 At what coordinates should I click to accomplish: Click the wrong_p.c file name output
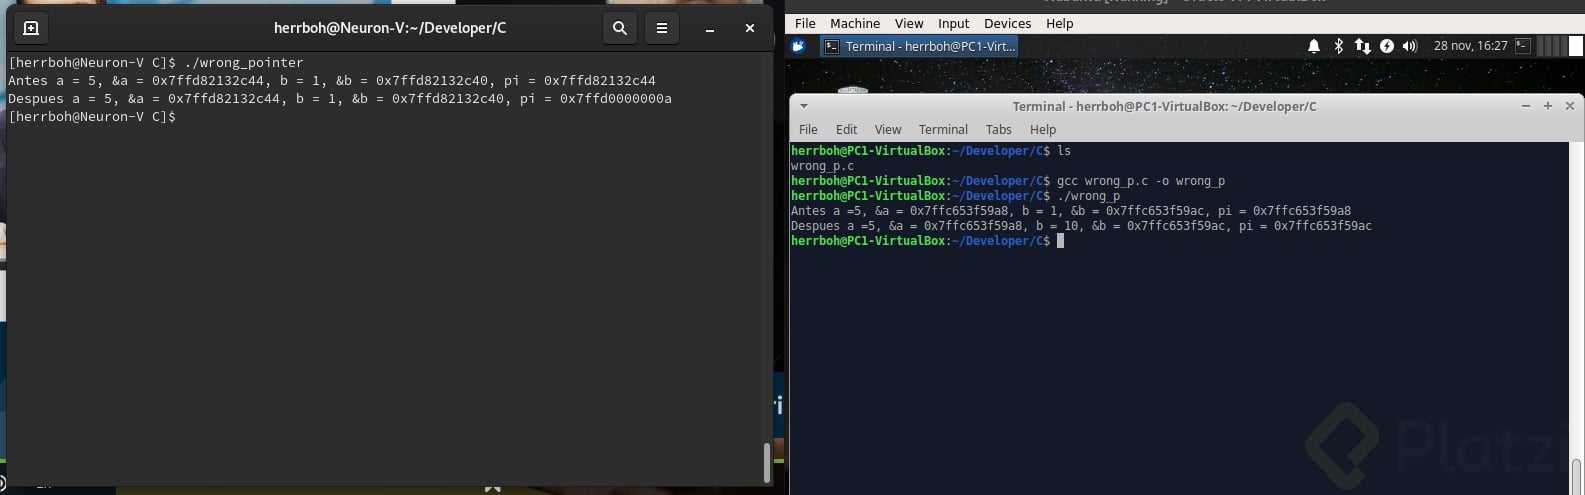click(822, 166)
